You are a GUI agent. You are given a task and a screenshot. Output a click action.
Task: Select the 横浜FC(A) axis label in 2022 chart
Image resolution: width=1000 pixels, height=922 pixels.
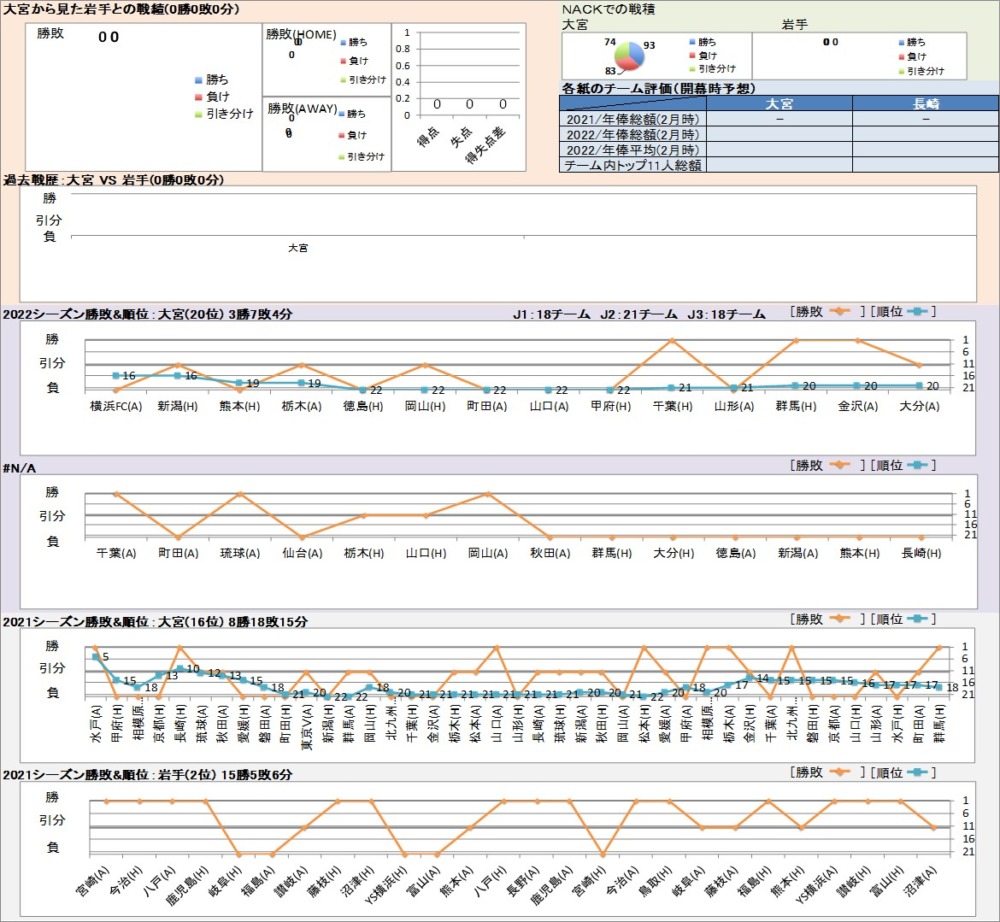pyautogui.click(x=115, y=407)
